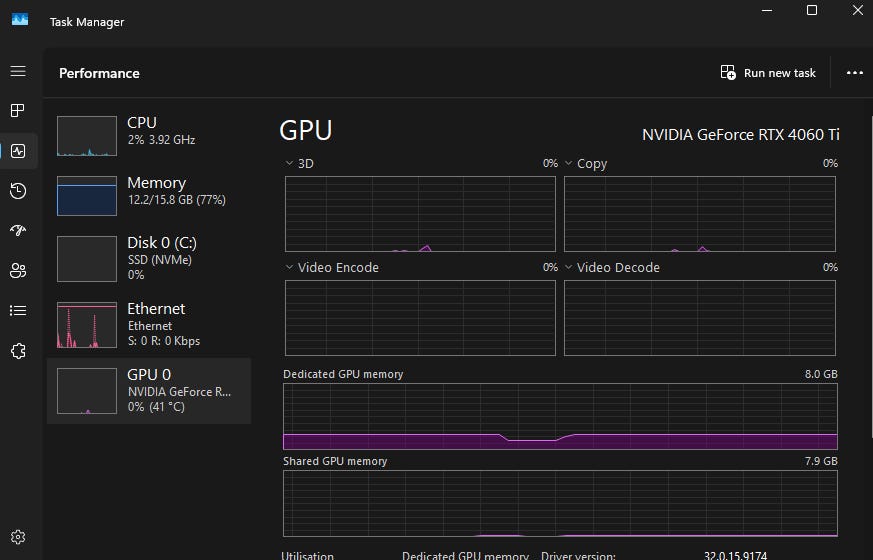Maximize the Task Manager window
Screen dimensions: 873x560
(x=812, y=10)
